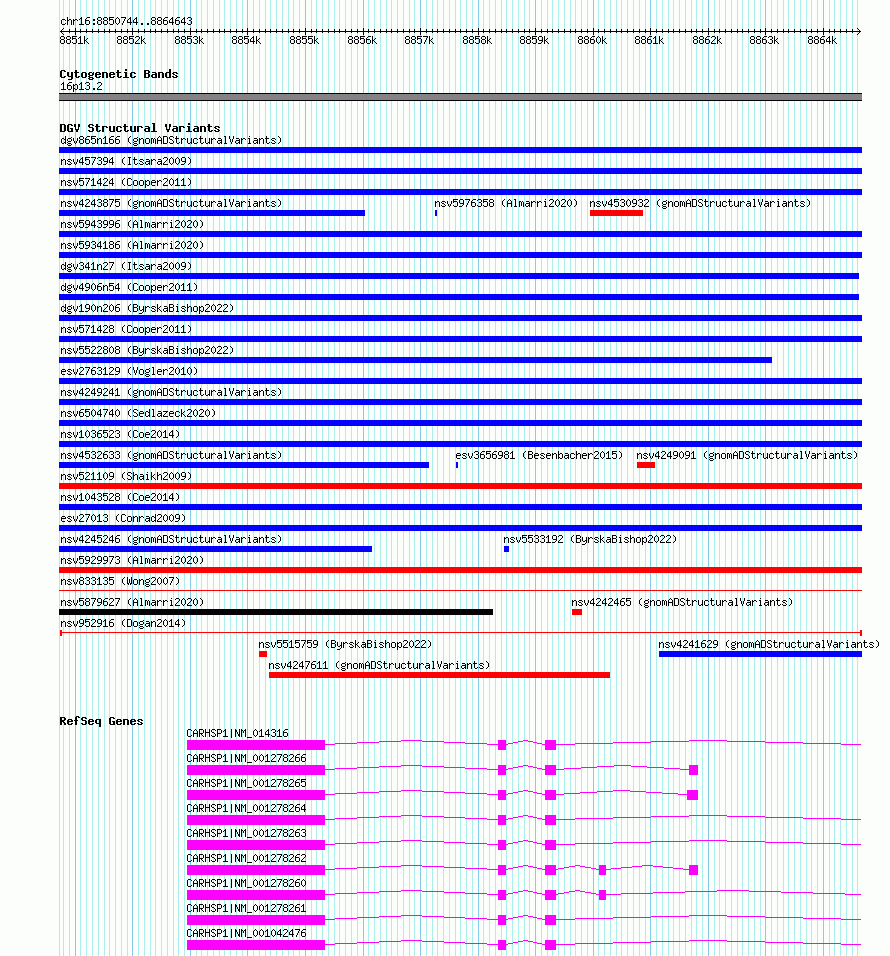Click rightmost exon of NM_001278262

[693, 870]
